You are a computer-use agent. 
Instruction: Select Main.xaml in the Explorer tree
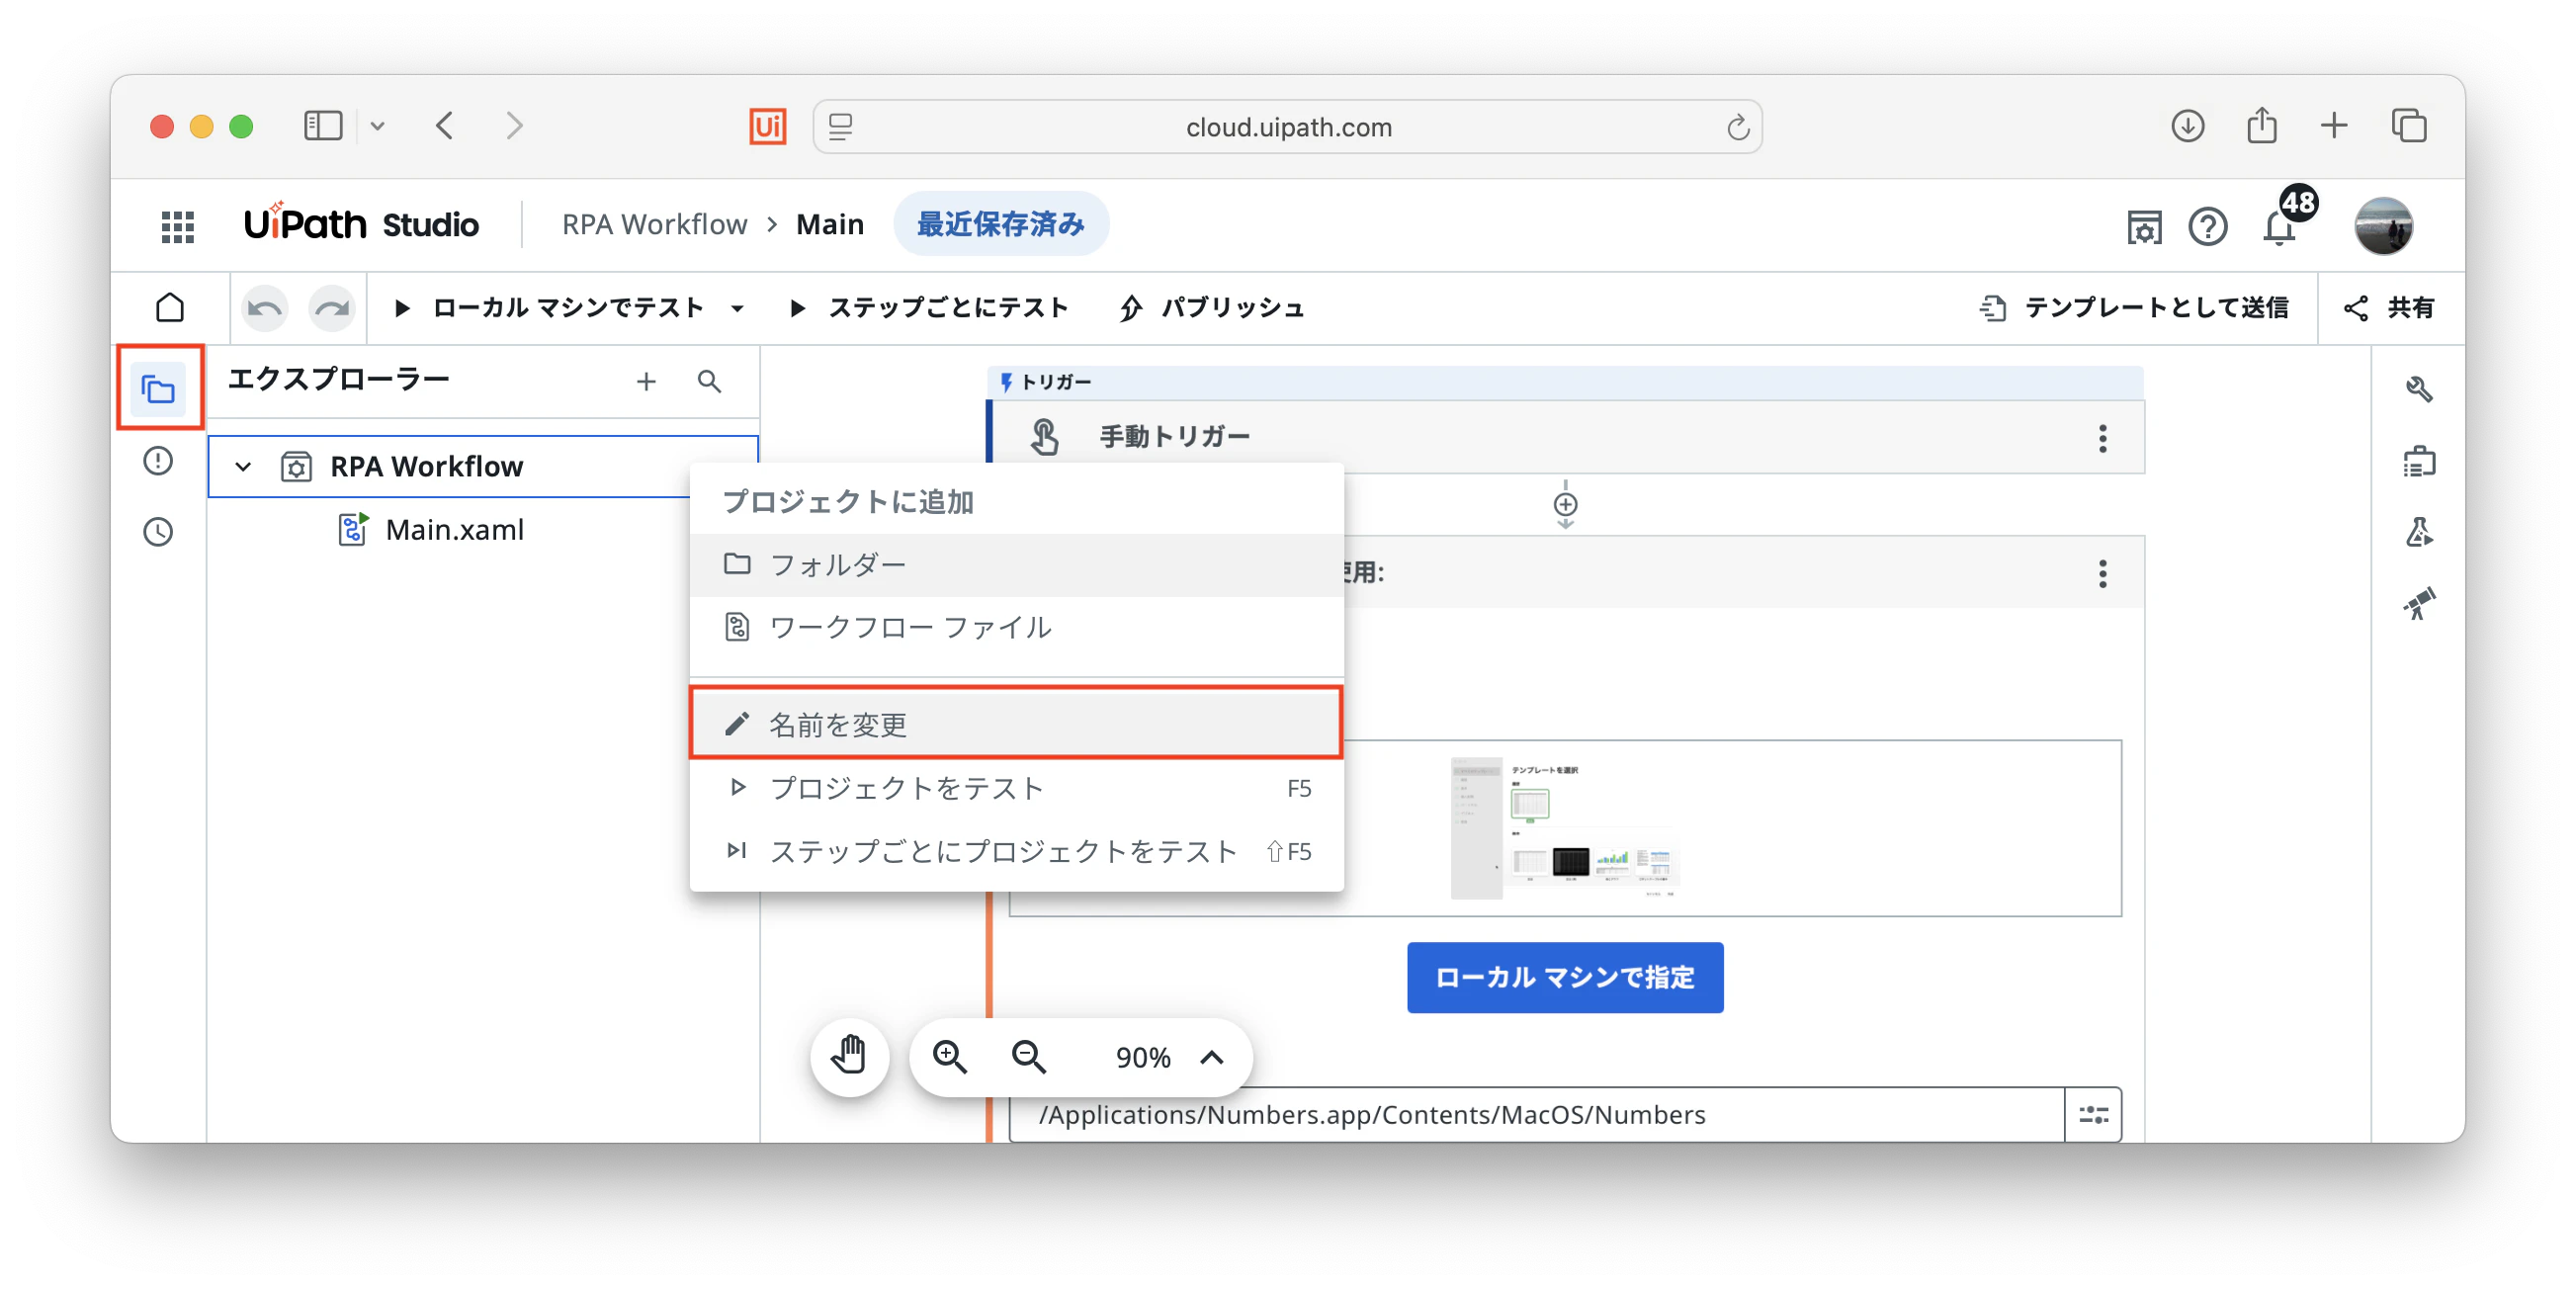(x=454, y=530)
